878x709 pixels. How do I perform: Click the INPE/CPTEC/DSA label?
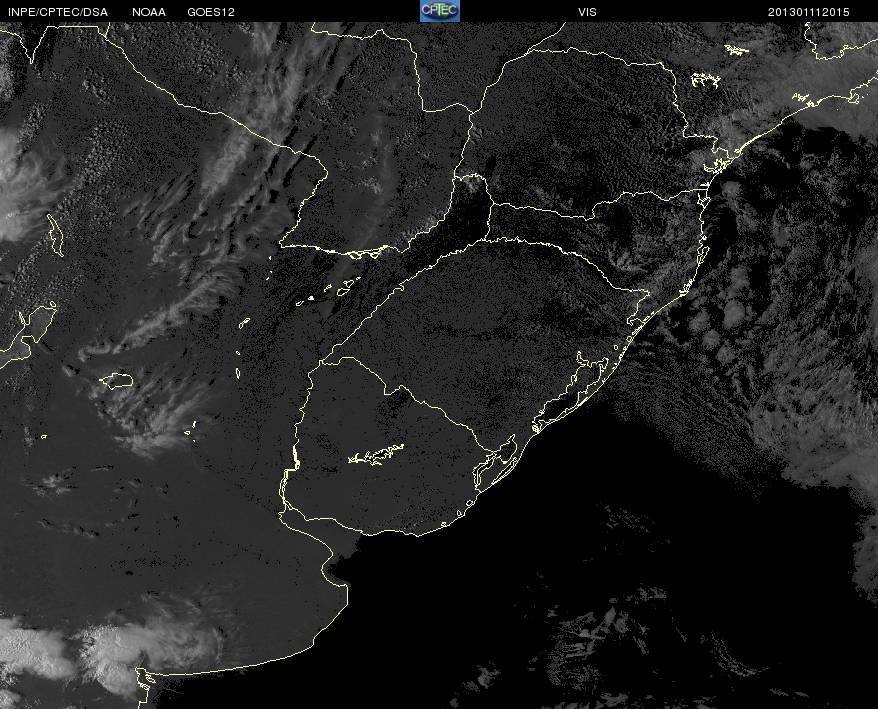click(58, 12)
